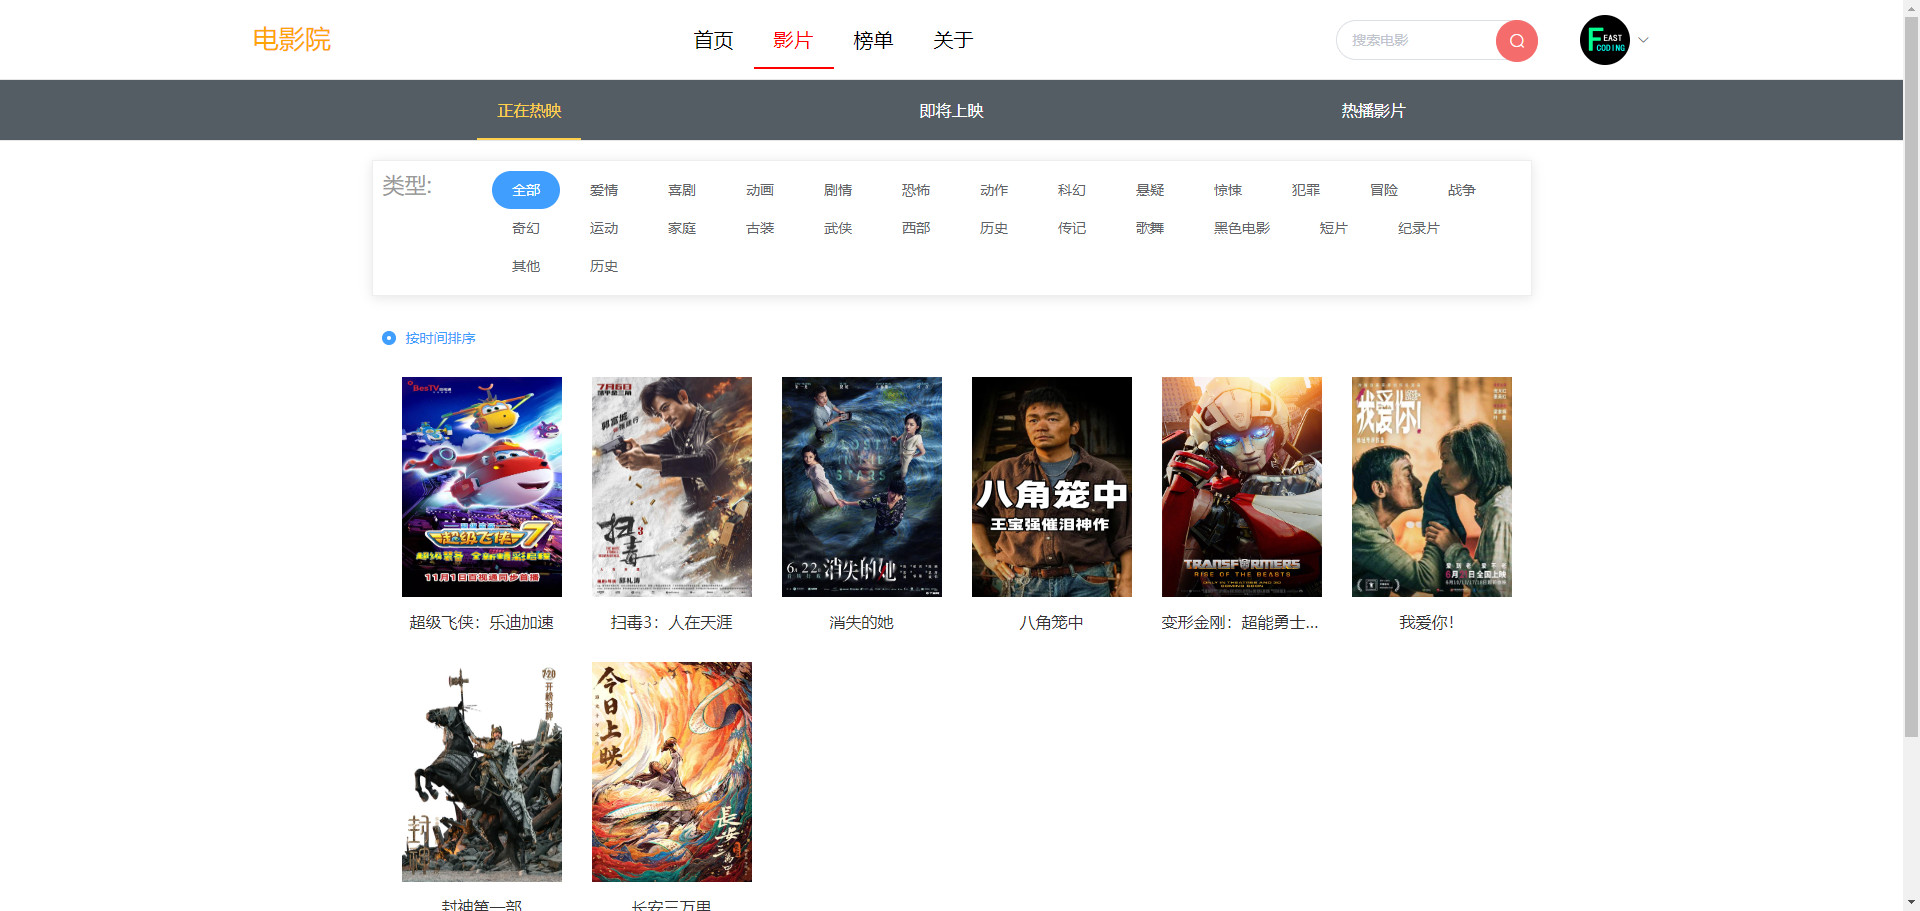Filter by 纪录片 genre
The height and width of the screenshot is (911, 1920).
coord(1419,228)
